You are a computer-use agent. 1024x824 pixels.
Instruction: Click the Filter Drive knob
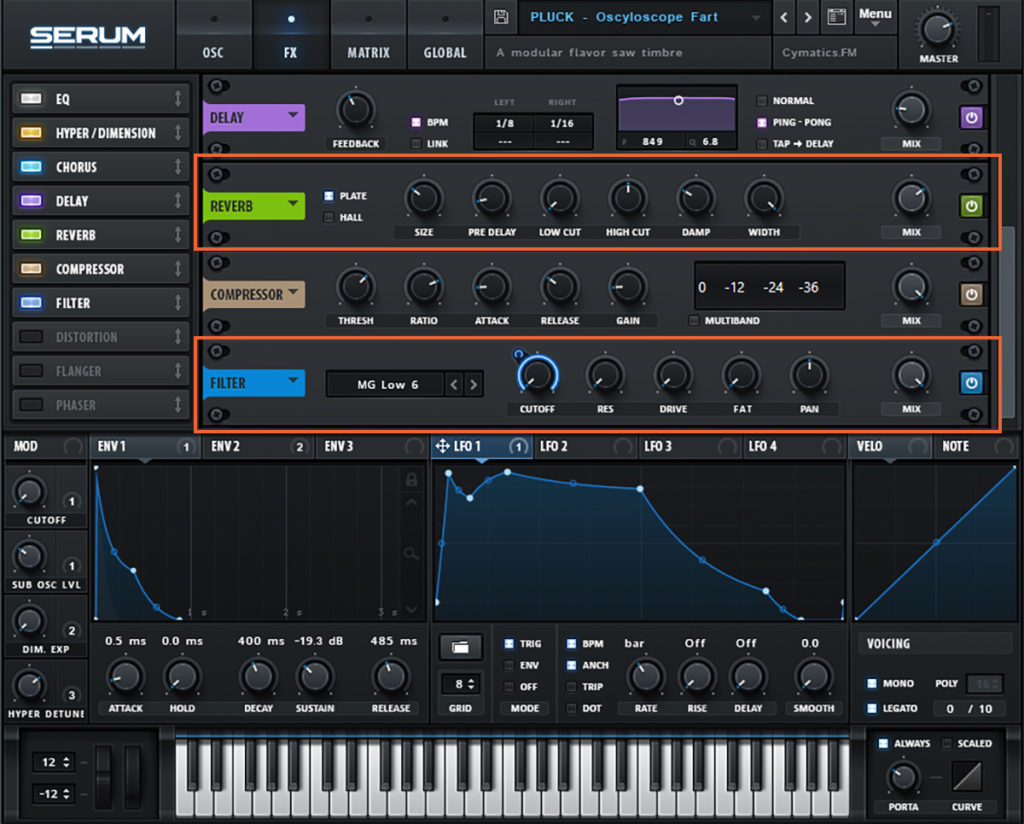pos(673,375)
